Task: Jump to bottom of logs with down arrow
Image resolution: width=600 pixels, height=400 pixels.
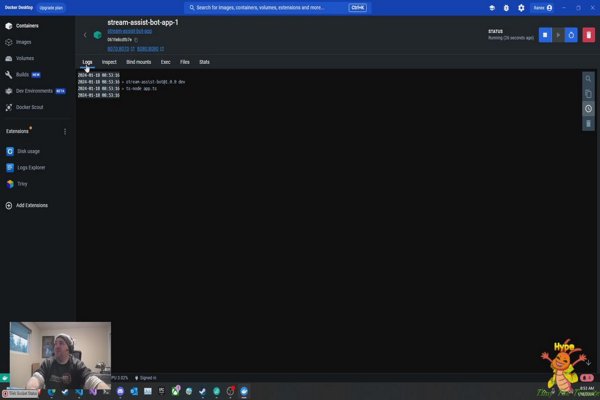Action: point(588,362)
